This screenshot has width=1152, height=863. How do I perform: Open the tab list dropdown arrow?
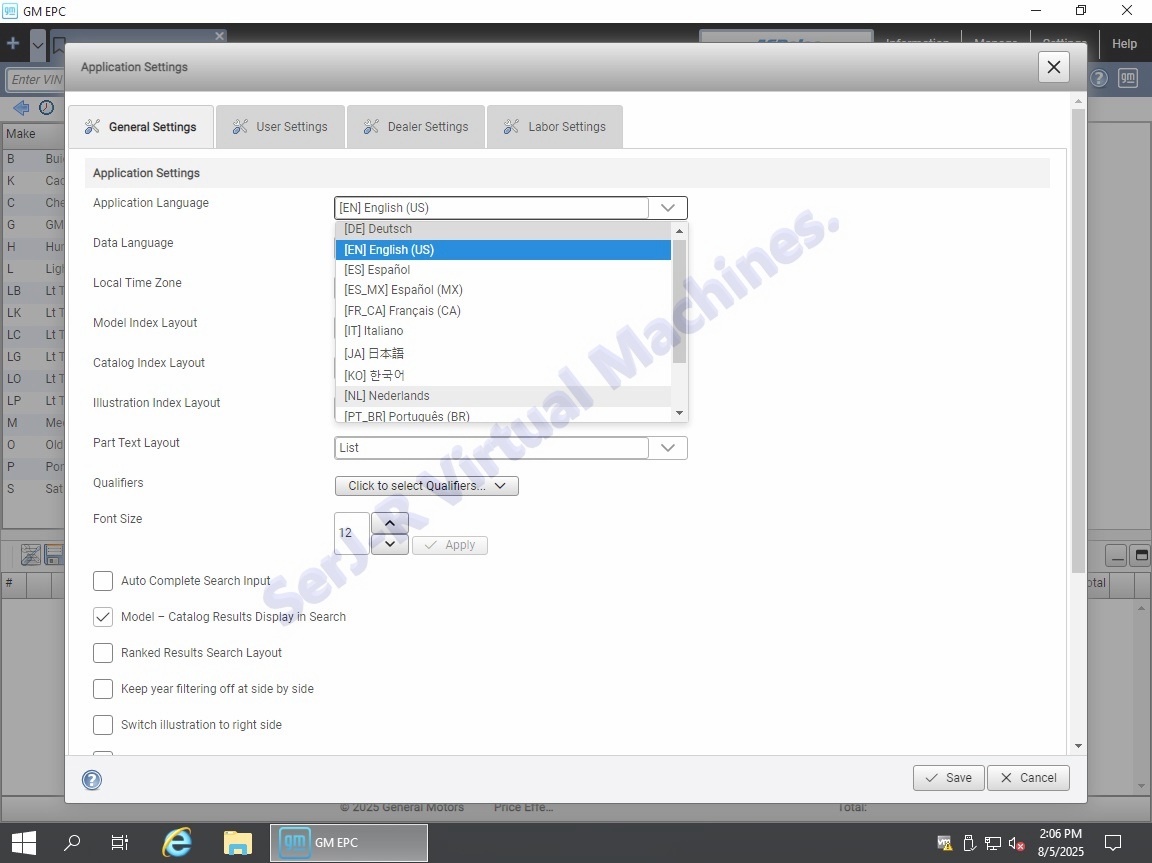click(38, 45)
